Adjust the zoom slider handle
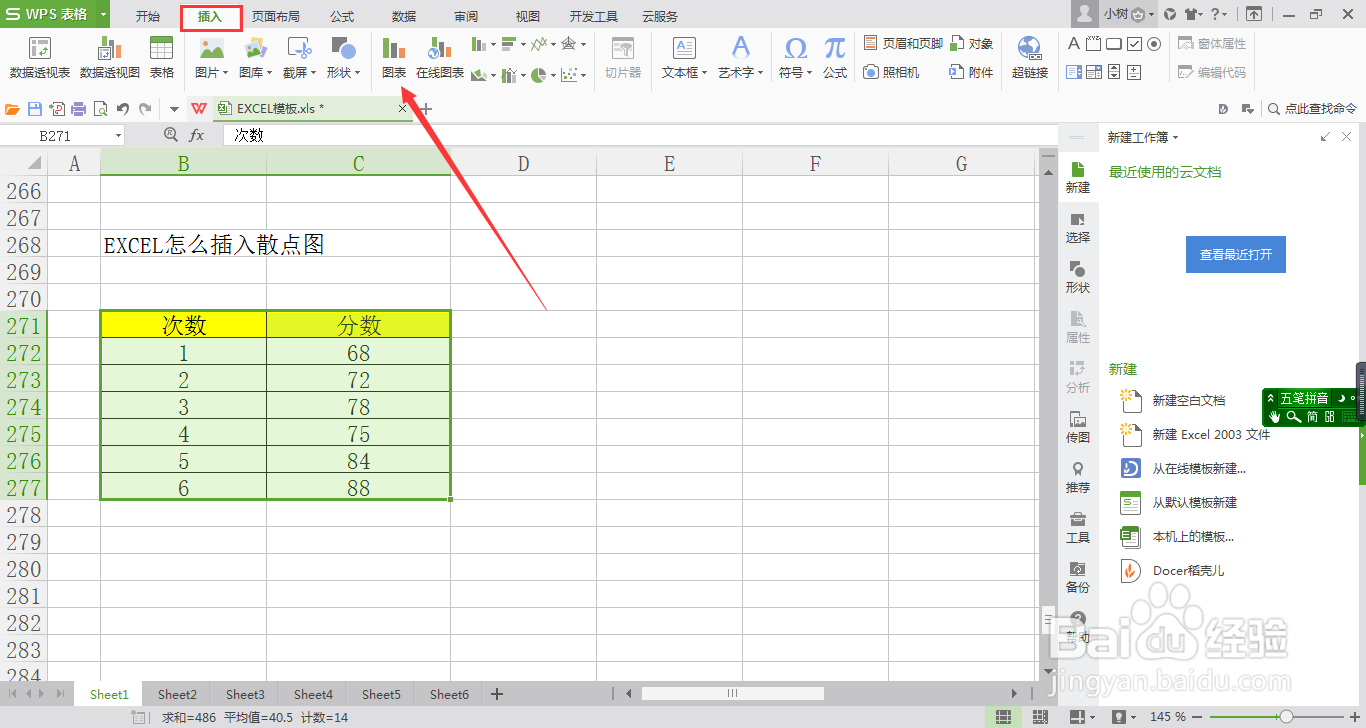This screenshot has height=728, width=1366. click(x=1285, y=717)
